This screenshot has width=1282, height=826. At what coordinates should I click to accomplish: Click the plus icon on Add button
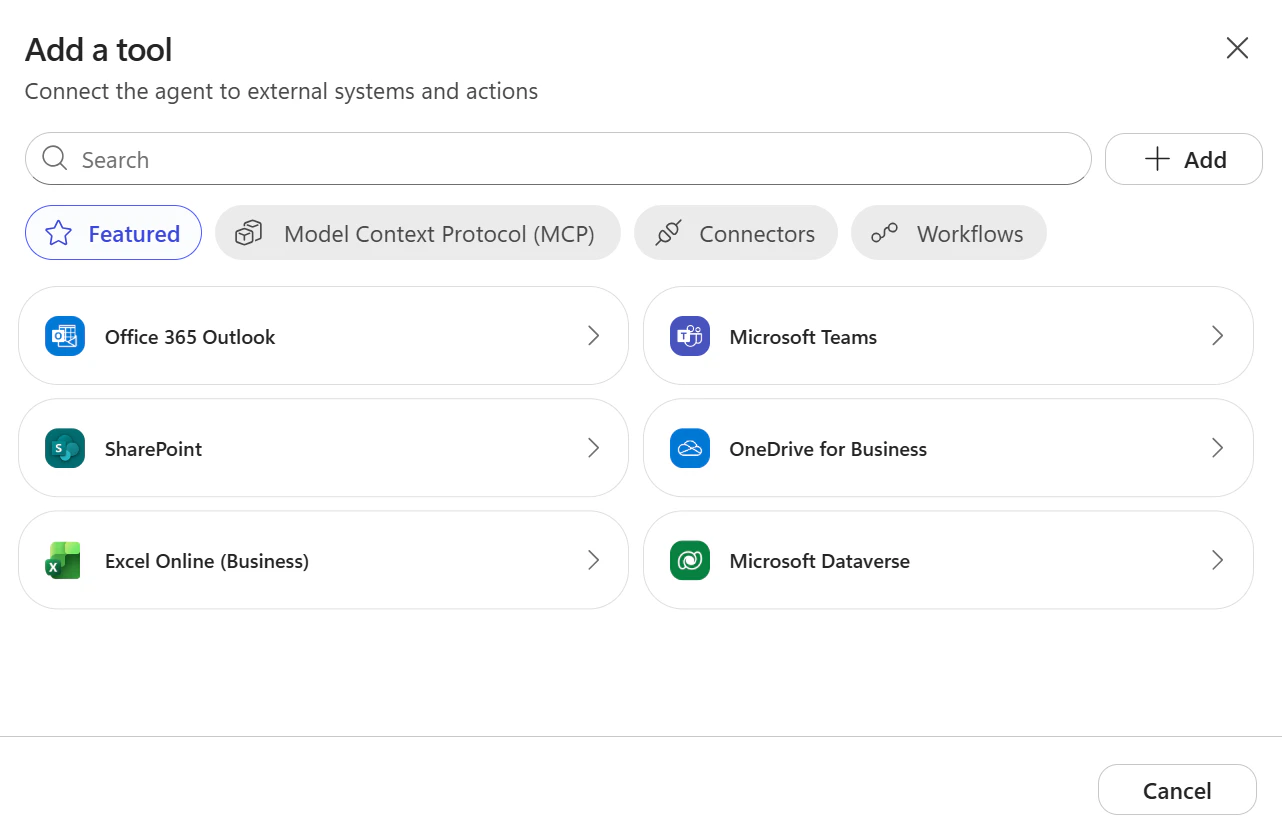pos(1157,159)
